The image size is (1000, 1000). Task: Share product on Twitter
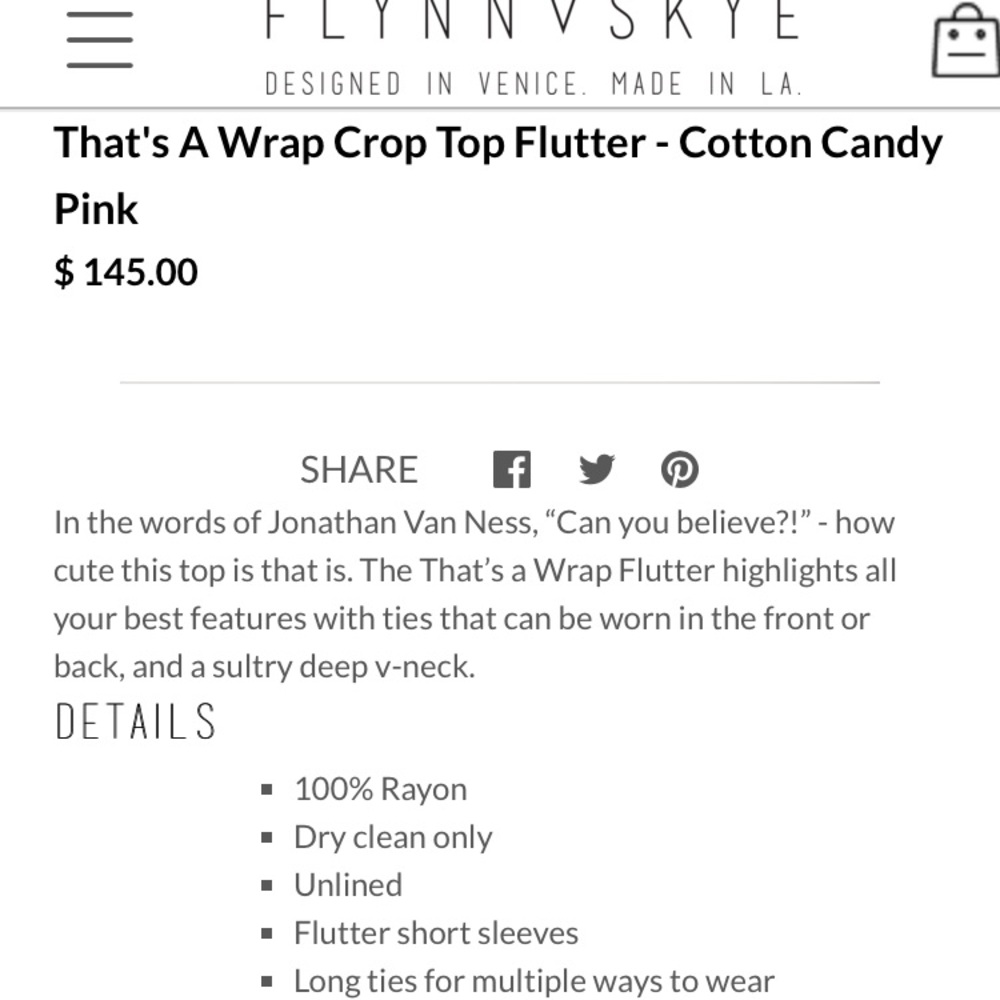[596, 469]
